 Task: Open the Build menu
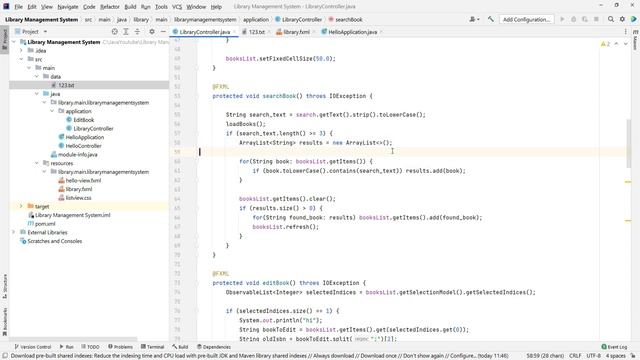[x=130, y=7]
